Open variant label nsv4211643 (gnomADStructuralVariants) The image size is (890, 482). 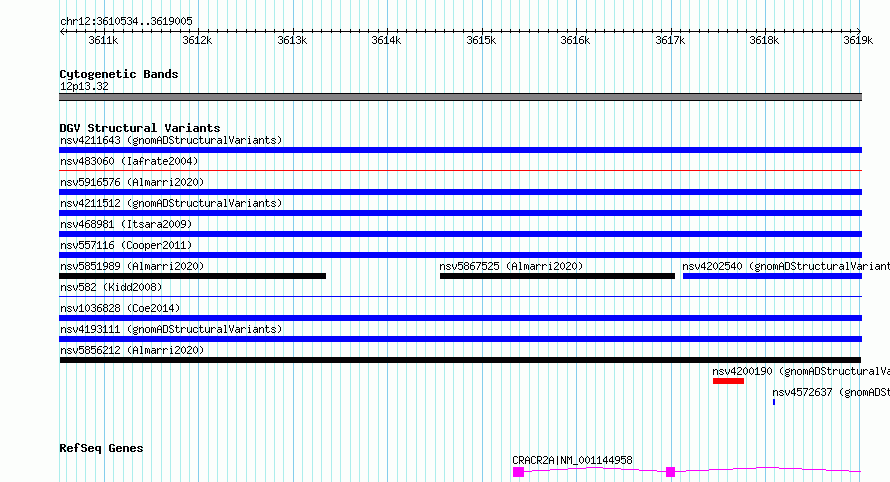pos(171,140)
